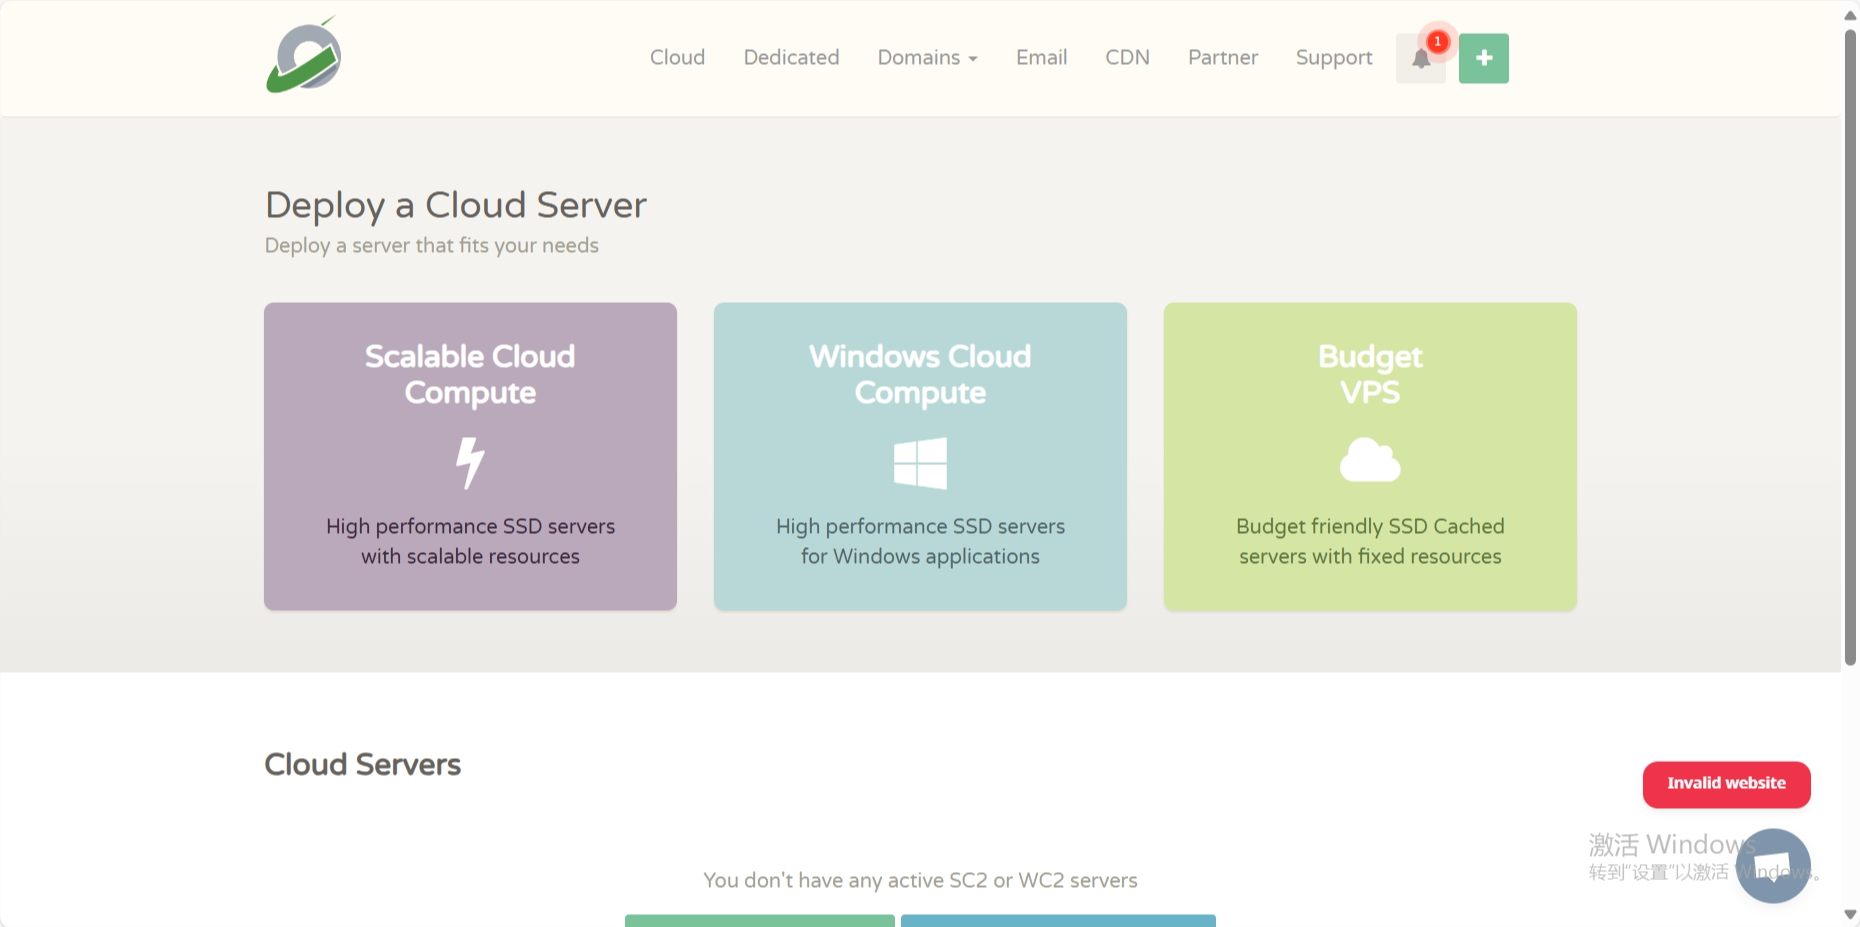This screenshot has height=927, width=1860.
Task: Click the Windows logo icon
Action: (x=920, y=463)
